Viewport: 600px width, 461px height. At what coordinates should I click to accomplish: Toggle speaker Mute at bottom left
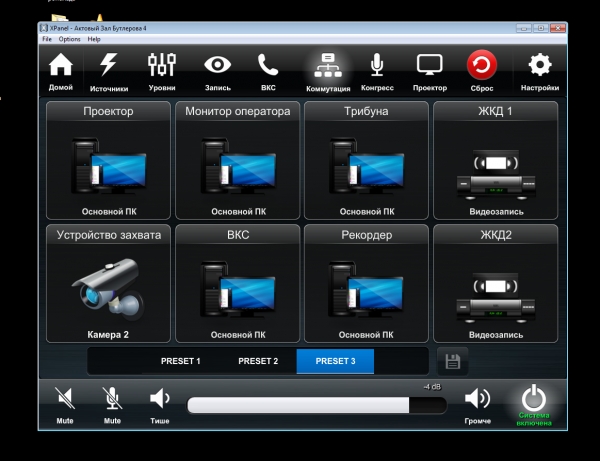(x=65, y=403)
